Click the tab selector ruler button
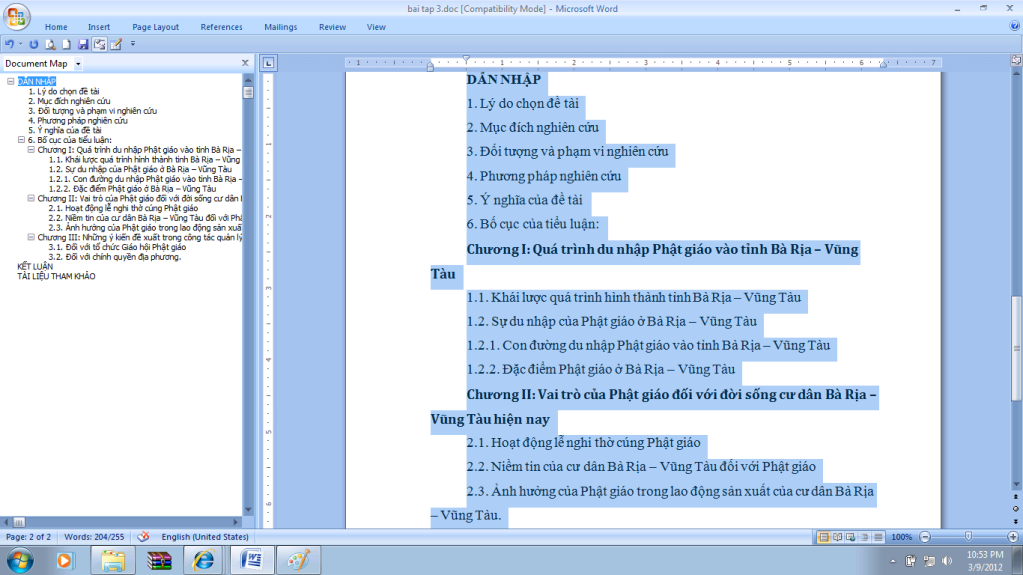The width and height of the screenshot is (1023, 575). point(268,63)
